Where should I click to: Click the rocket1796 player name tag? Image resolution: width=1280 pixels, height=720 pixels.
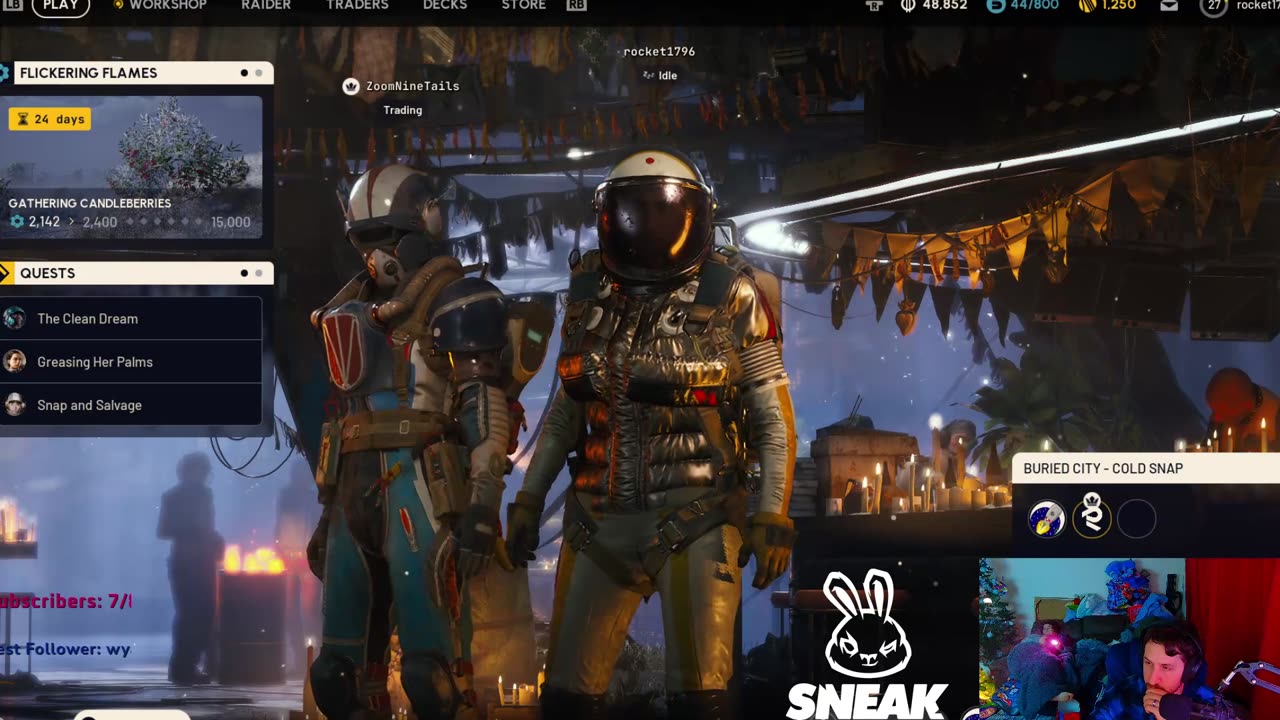coord(659,51)
